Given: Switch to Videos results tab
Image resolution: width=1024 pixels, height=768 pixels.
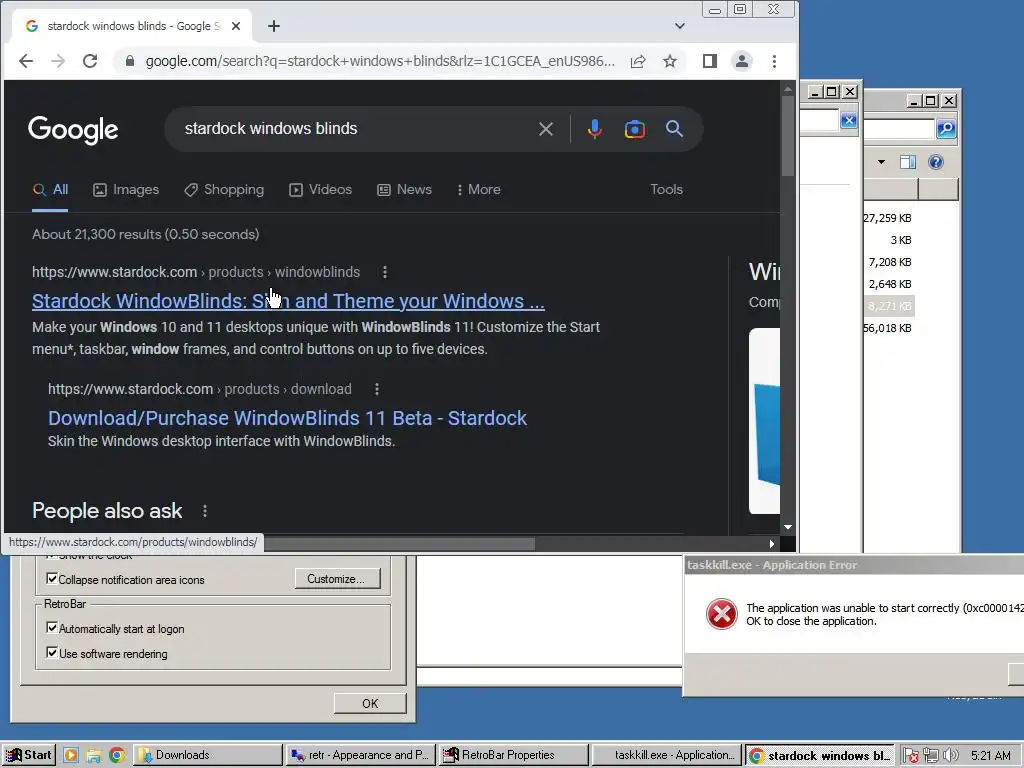Looking at the screenshot, I should tap(321, 190).
